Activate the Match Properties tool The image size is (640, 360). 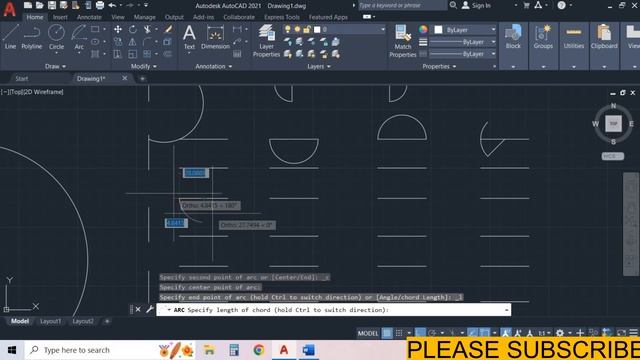402,41
